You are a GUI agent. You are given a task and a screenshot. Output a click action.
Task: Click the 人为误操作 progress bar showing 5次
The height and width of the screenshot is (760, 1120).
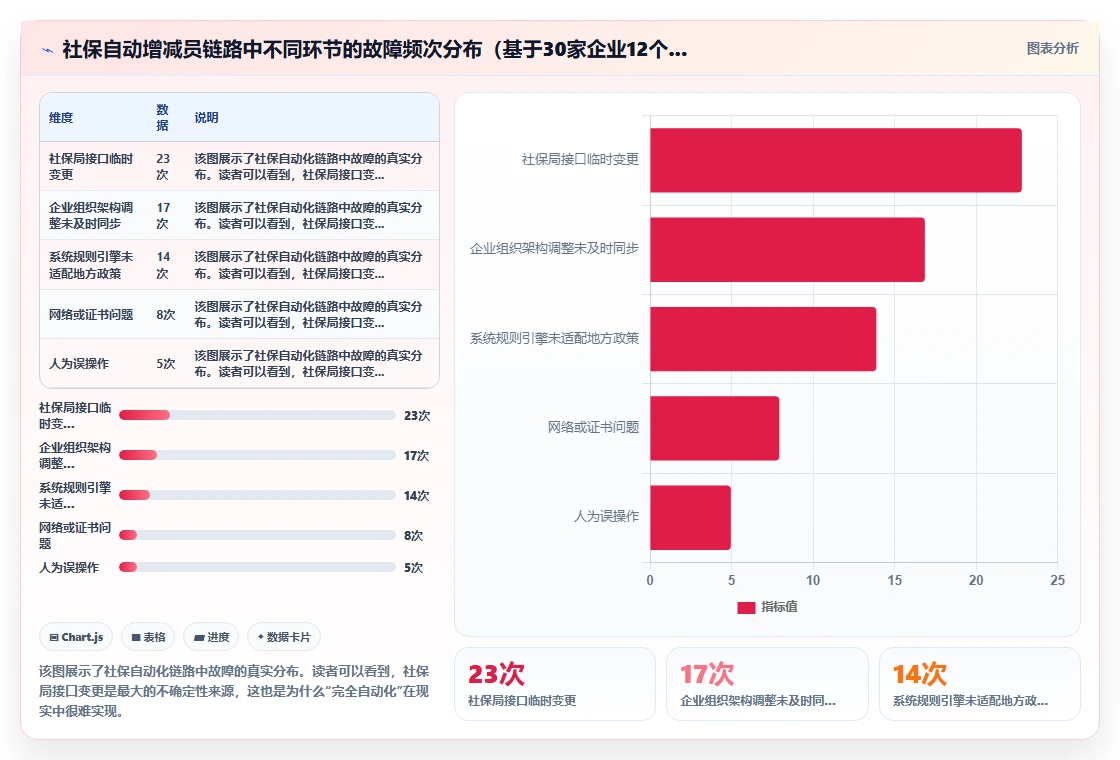tap(257, 567)
